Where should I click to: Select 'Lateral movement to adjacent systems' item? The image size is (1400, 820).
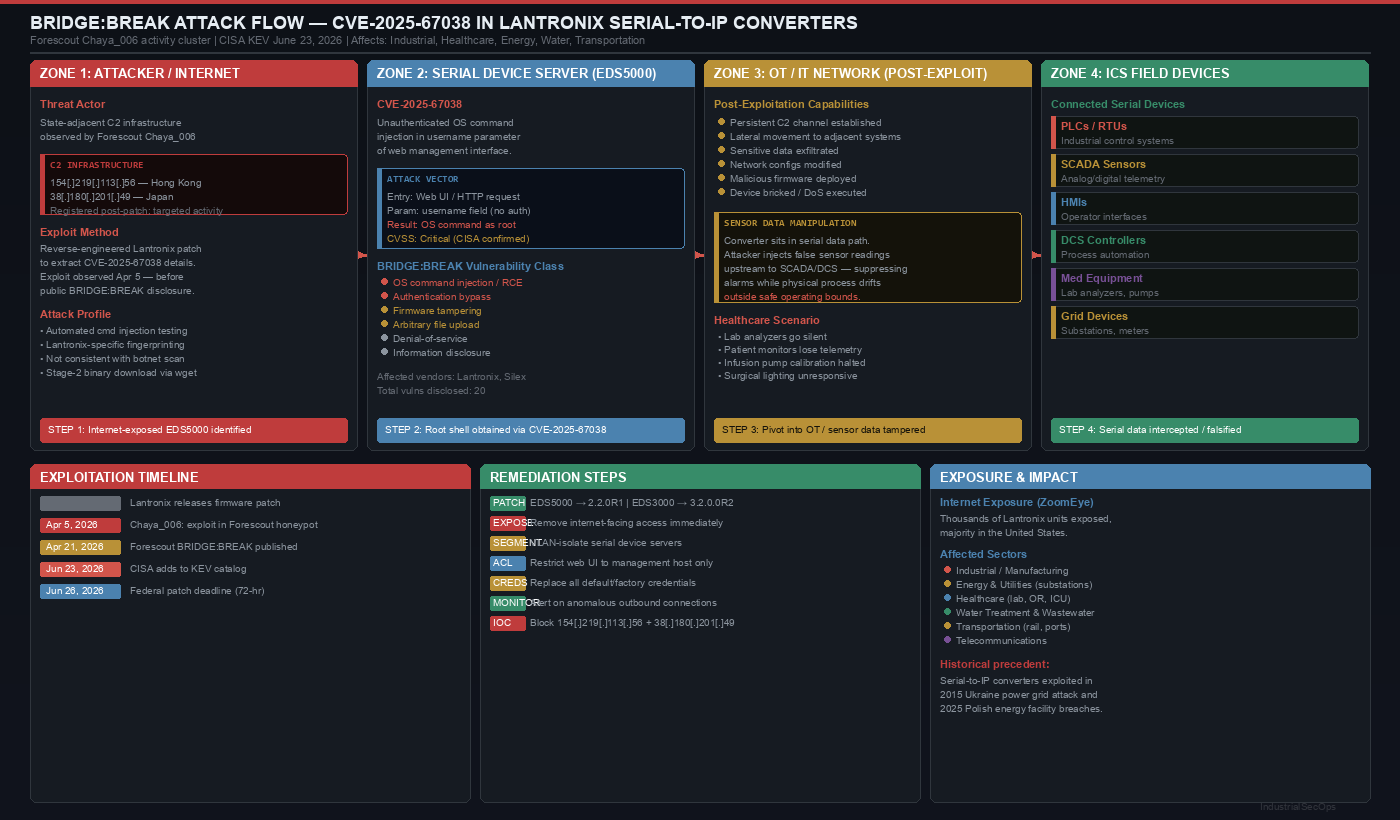(x=809, y=137)
